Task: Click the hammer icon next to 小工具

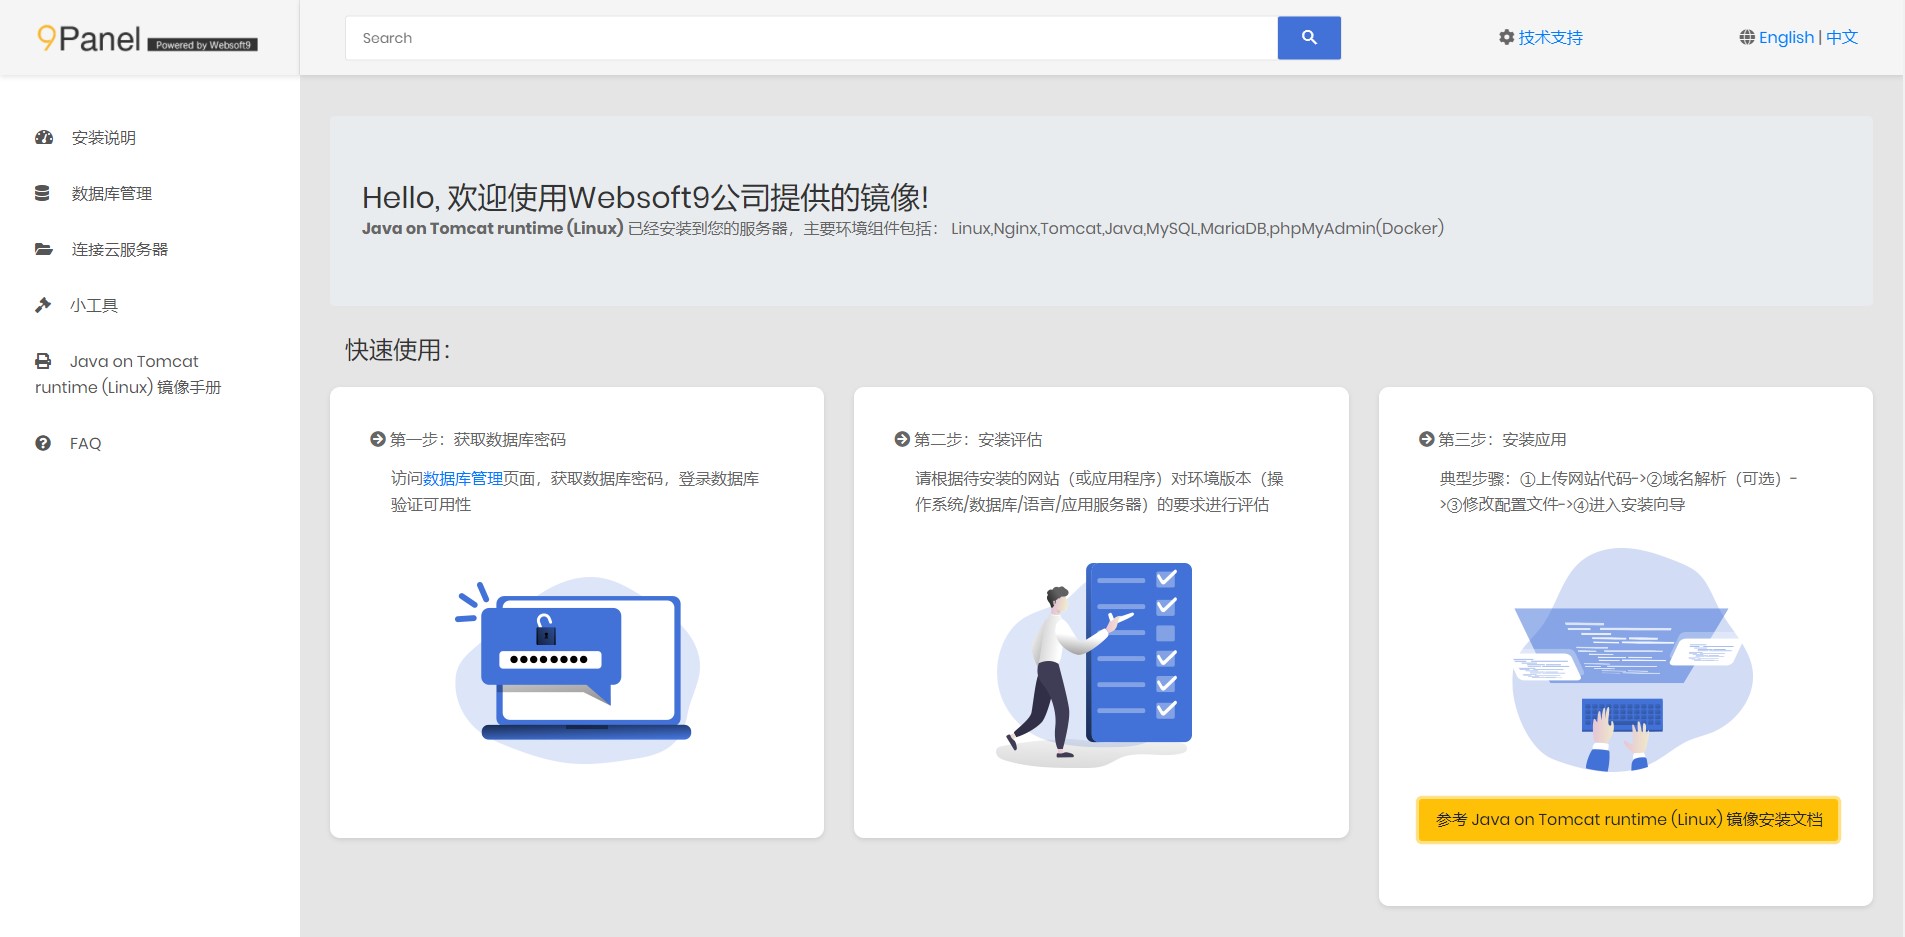Action: tap(43, 305)
